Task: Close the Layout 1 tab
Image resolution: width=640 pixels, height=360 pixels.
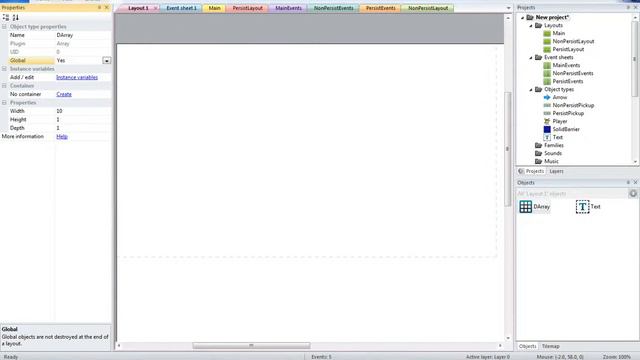Action: [x=156, y=8]
